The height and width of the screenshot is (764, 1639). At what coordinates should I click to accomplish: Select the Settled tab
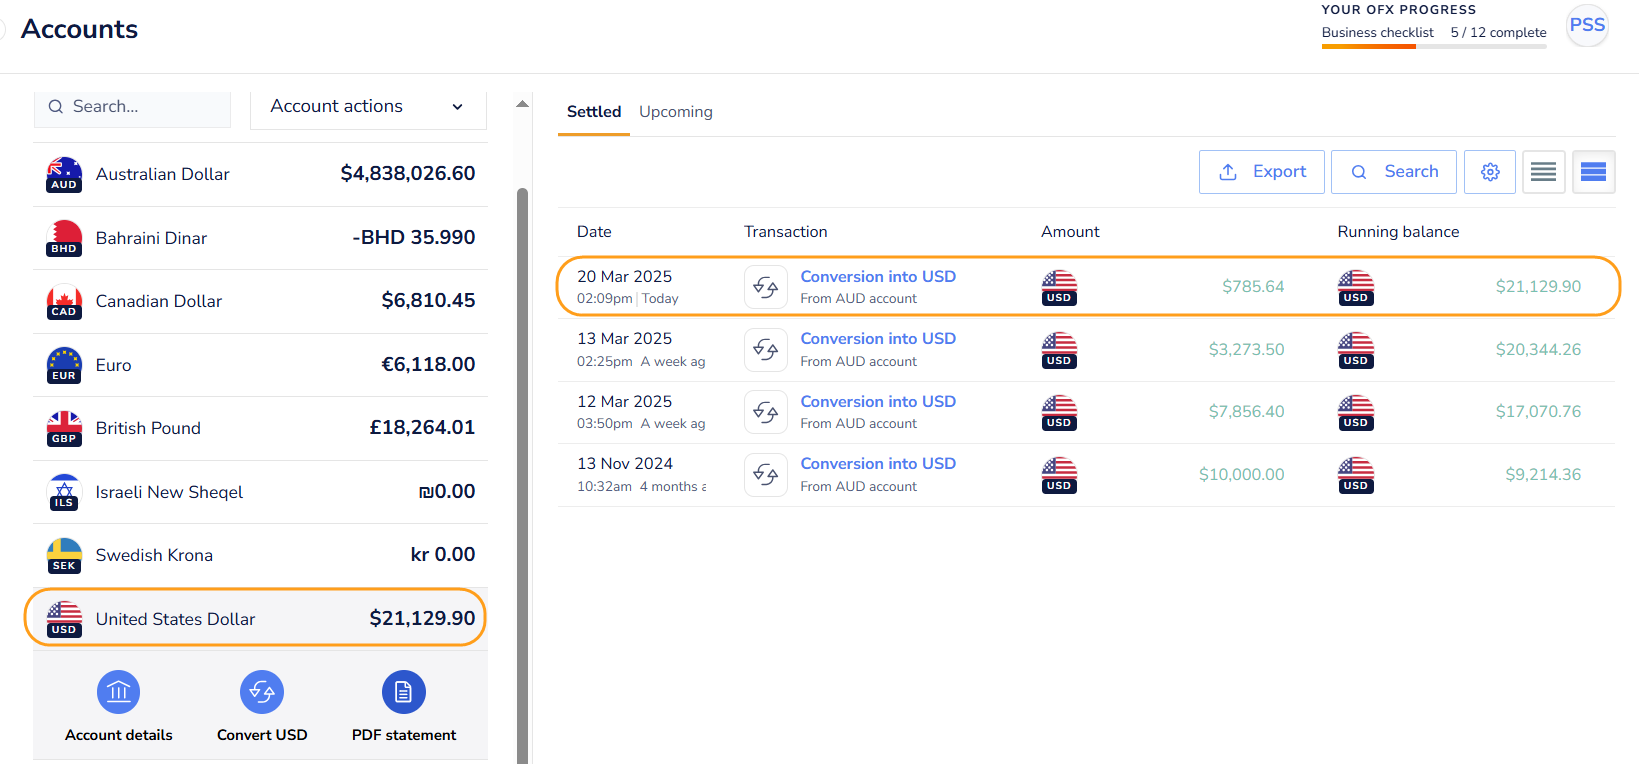(x=594, y=112)
